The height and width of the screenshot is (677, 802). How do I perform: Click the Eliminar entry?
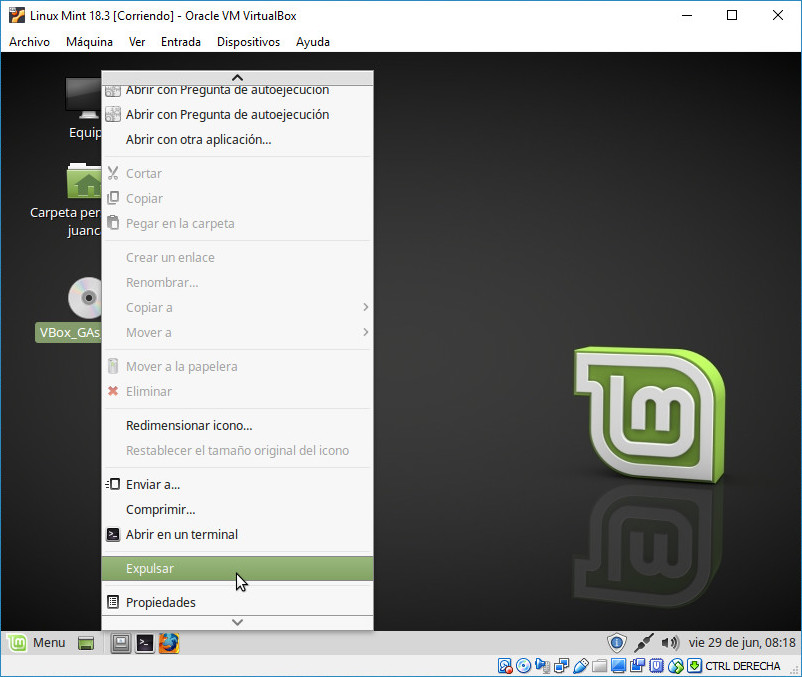(237, 392)
